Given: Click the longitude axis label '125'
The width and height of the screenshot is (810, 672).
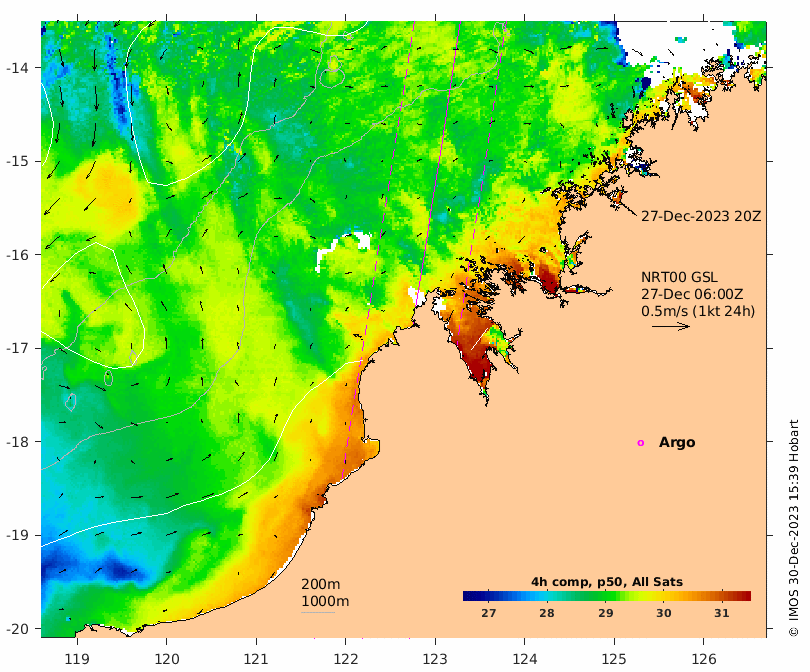Looking at the screenshot, I should (614, 659).
